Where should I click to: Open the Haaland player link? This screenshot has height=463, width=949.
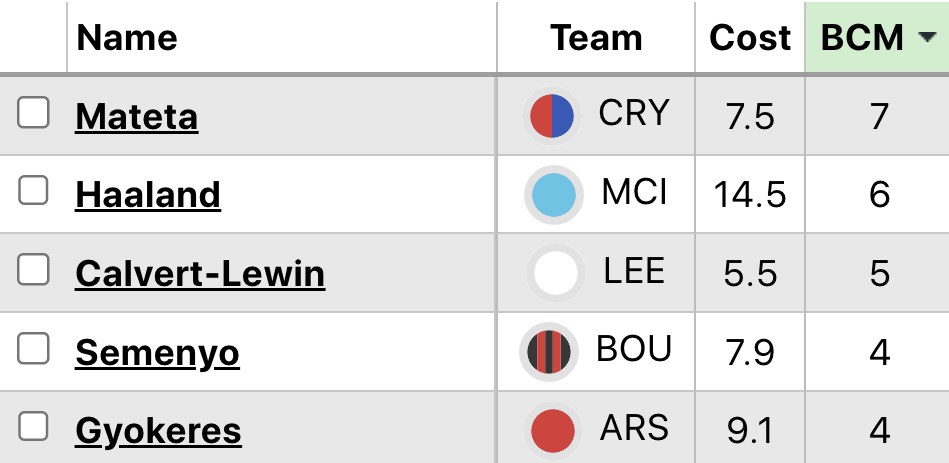pyautogui.click(x=148, y=194)
